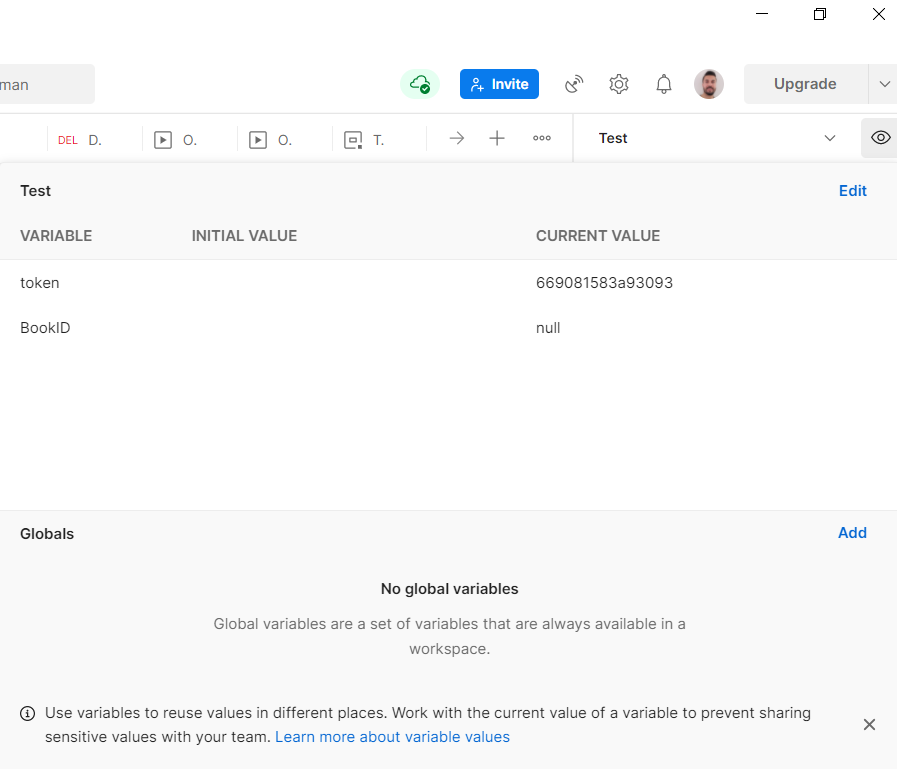The height and width of the screenshot is (769, 897).
Task: Open Learn more about variable values link
Action: [392, 736]
